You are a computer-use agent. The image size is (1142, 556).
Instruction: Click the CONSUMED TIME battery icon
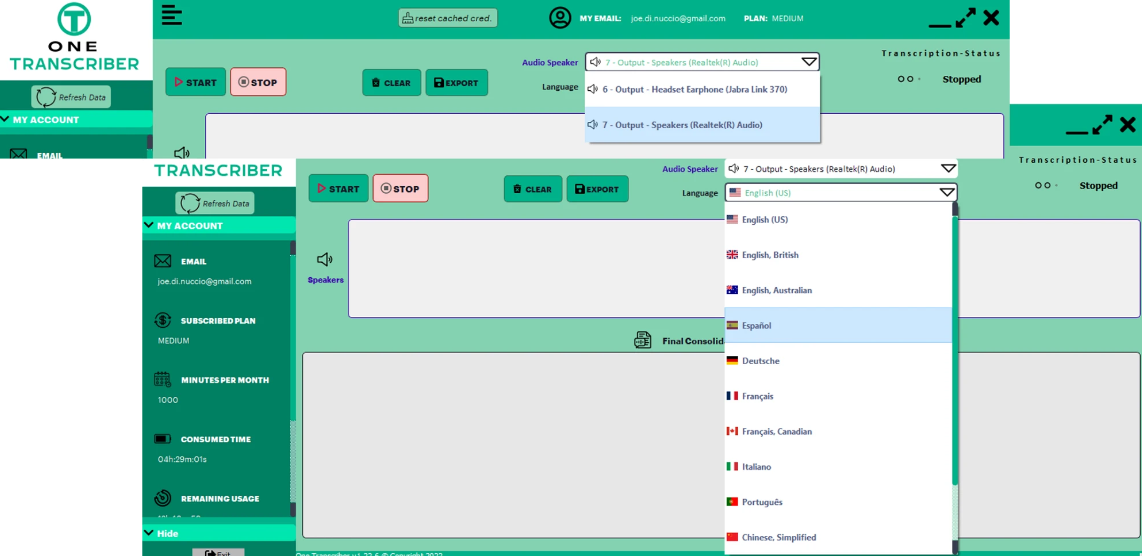(x=162, y=439)
